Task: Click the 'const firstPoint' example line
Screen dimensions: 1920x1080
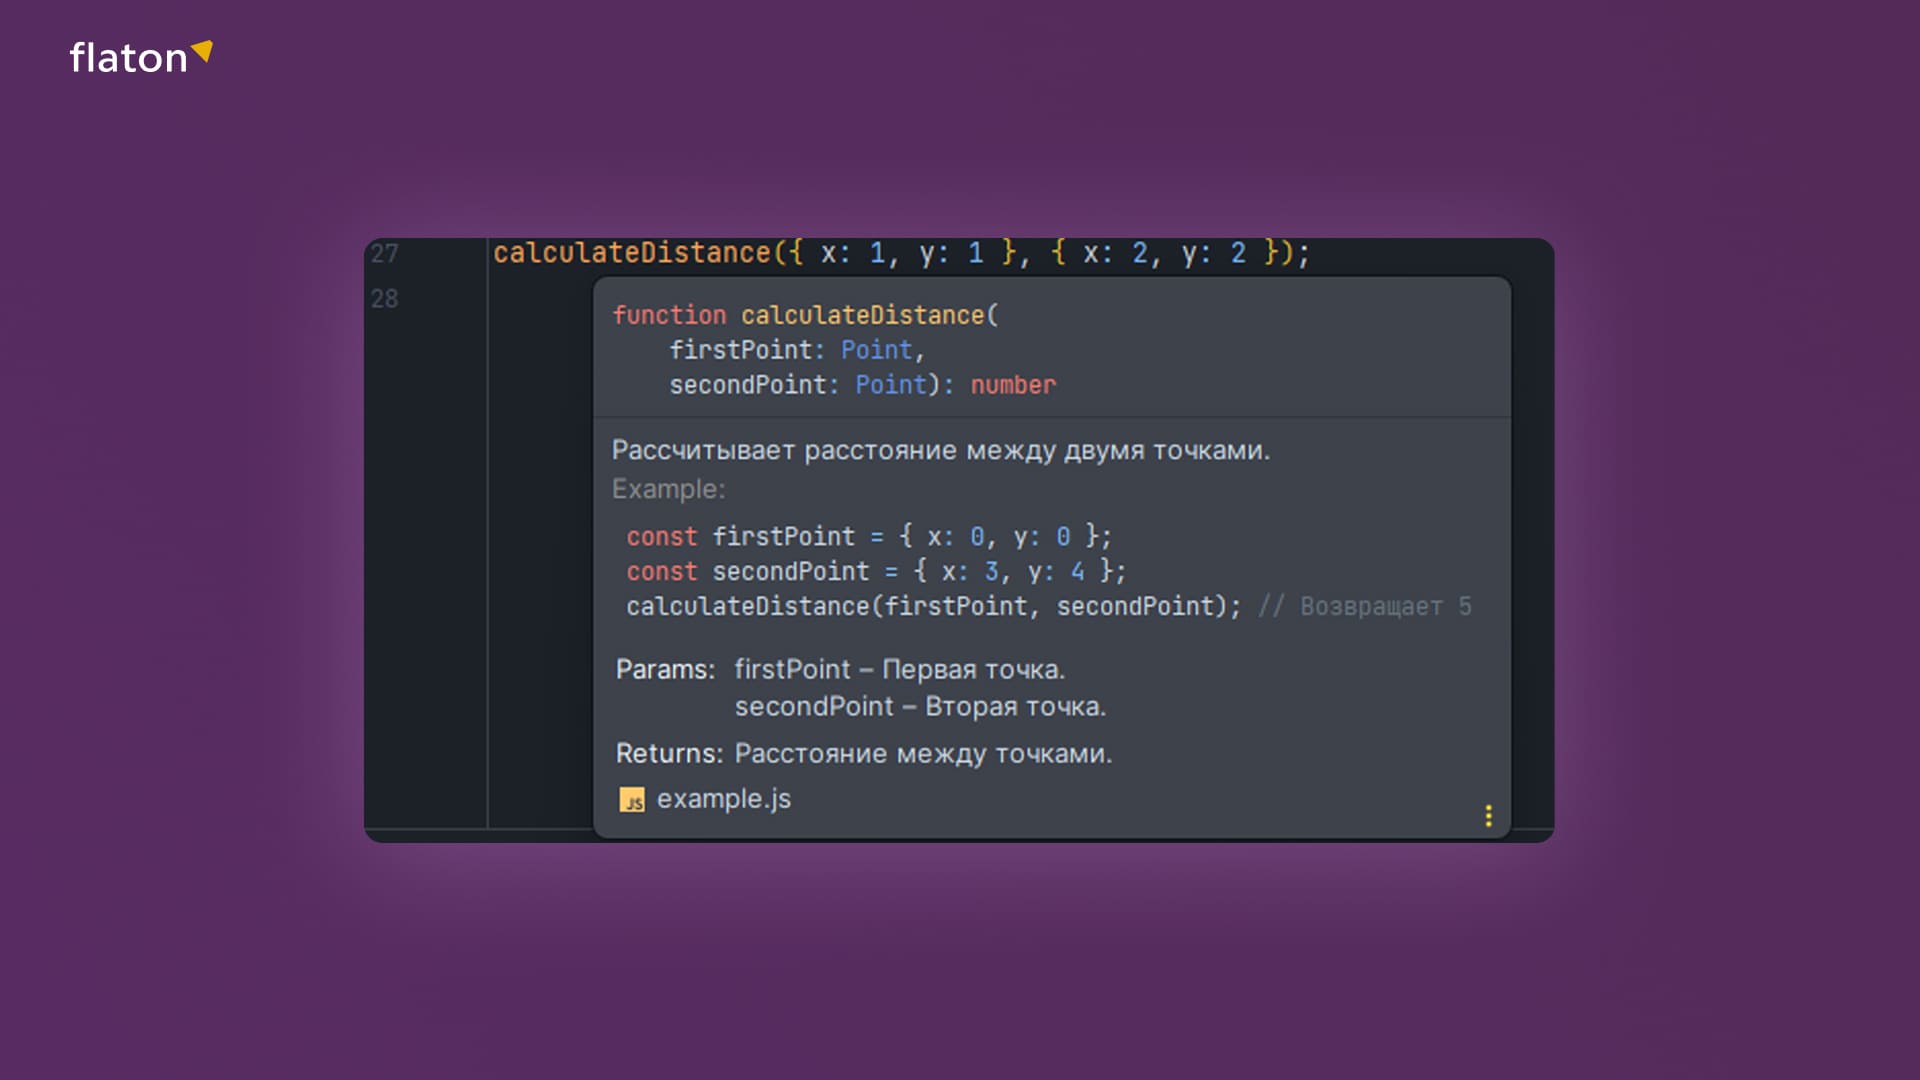Action: coord(869,537)
